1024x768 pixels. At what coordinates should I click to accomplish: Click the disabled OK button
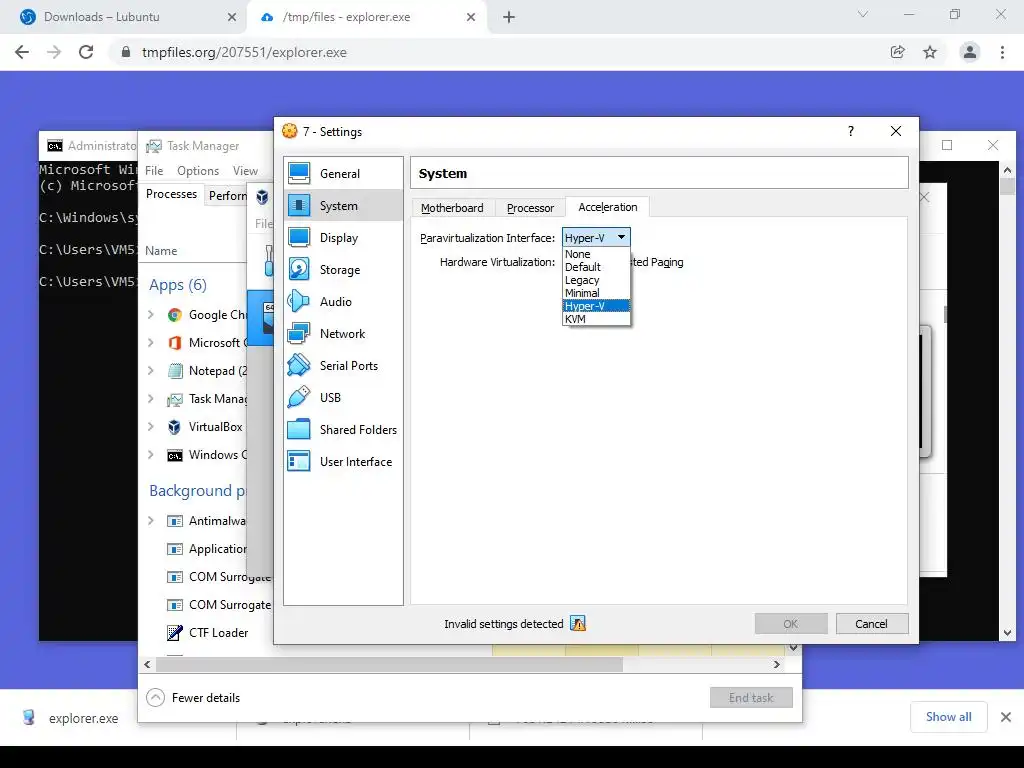click(x=791, y=624)
